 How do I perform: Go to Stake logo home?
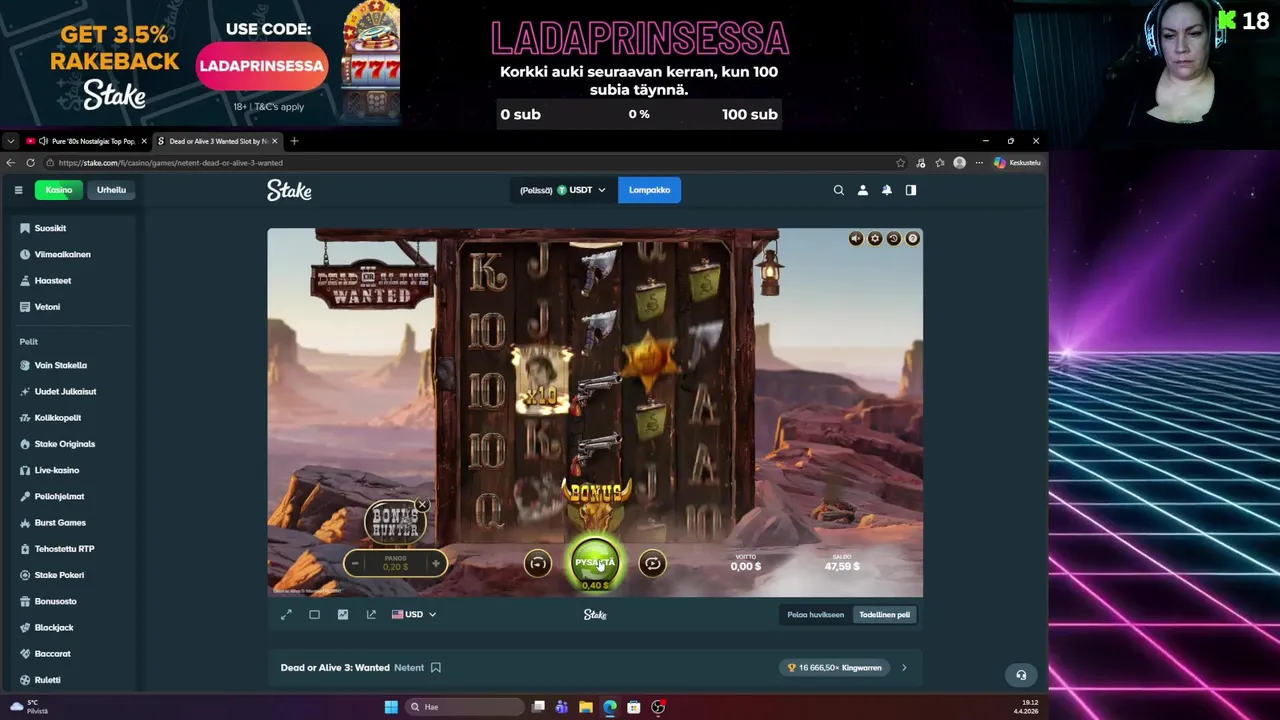289,190
